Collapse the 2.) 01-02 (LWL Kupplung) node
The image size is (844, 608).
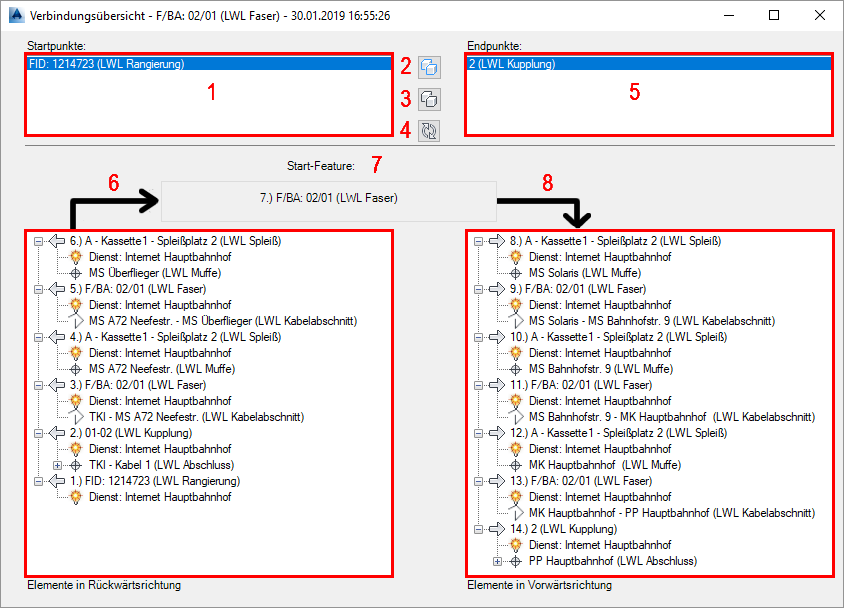38,434
